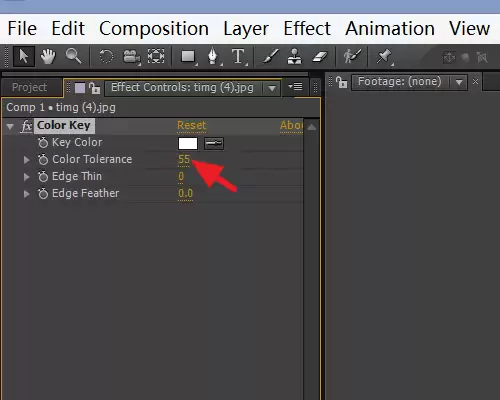
Task: Expand the Color Tolerance property
Action: [x=27, y=160]
